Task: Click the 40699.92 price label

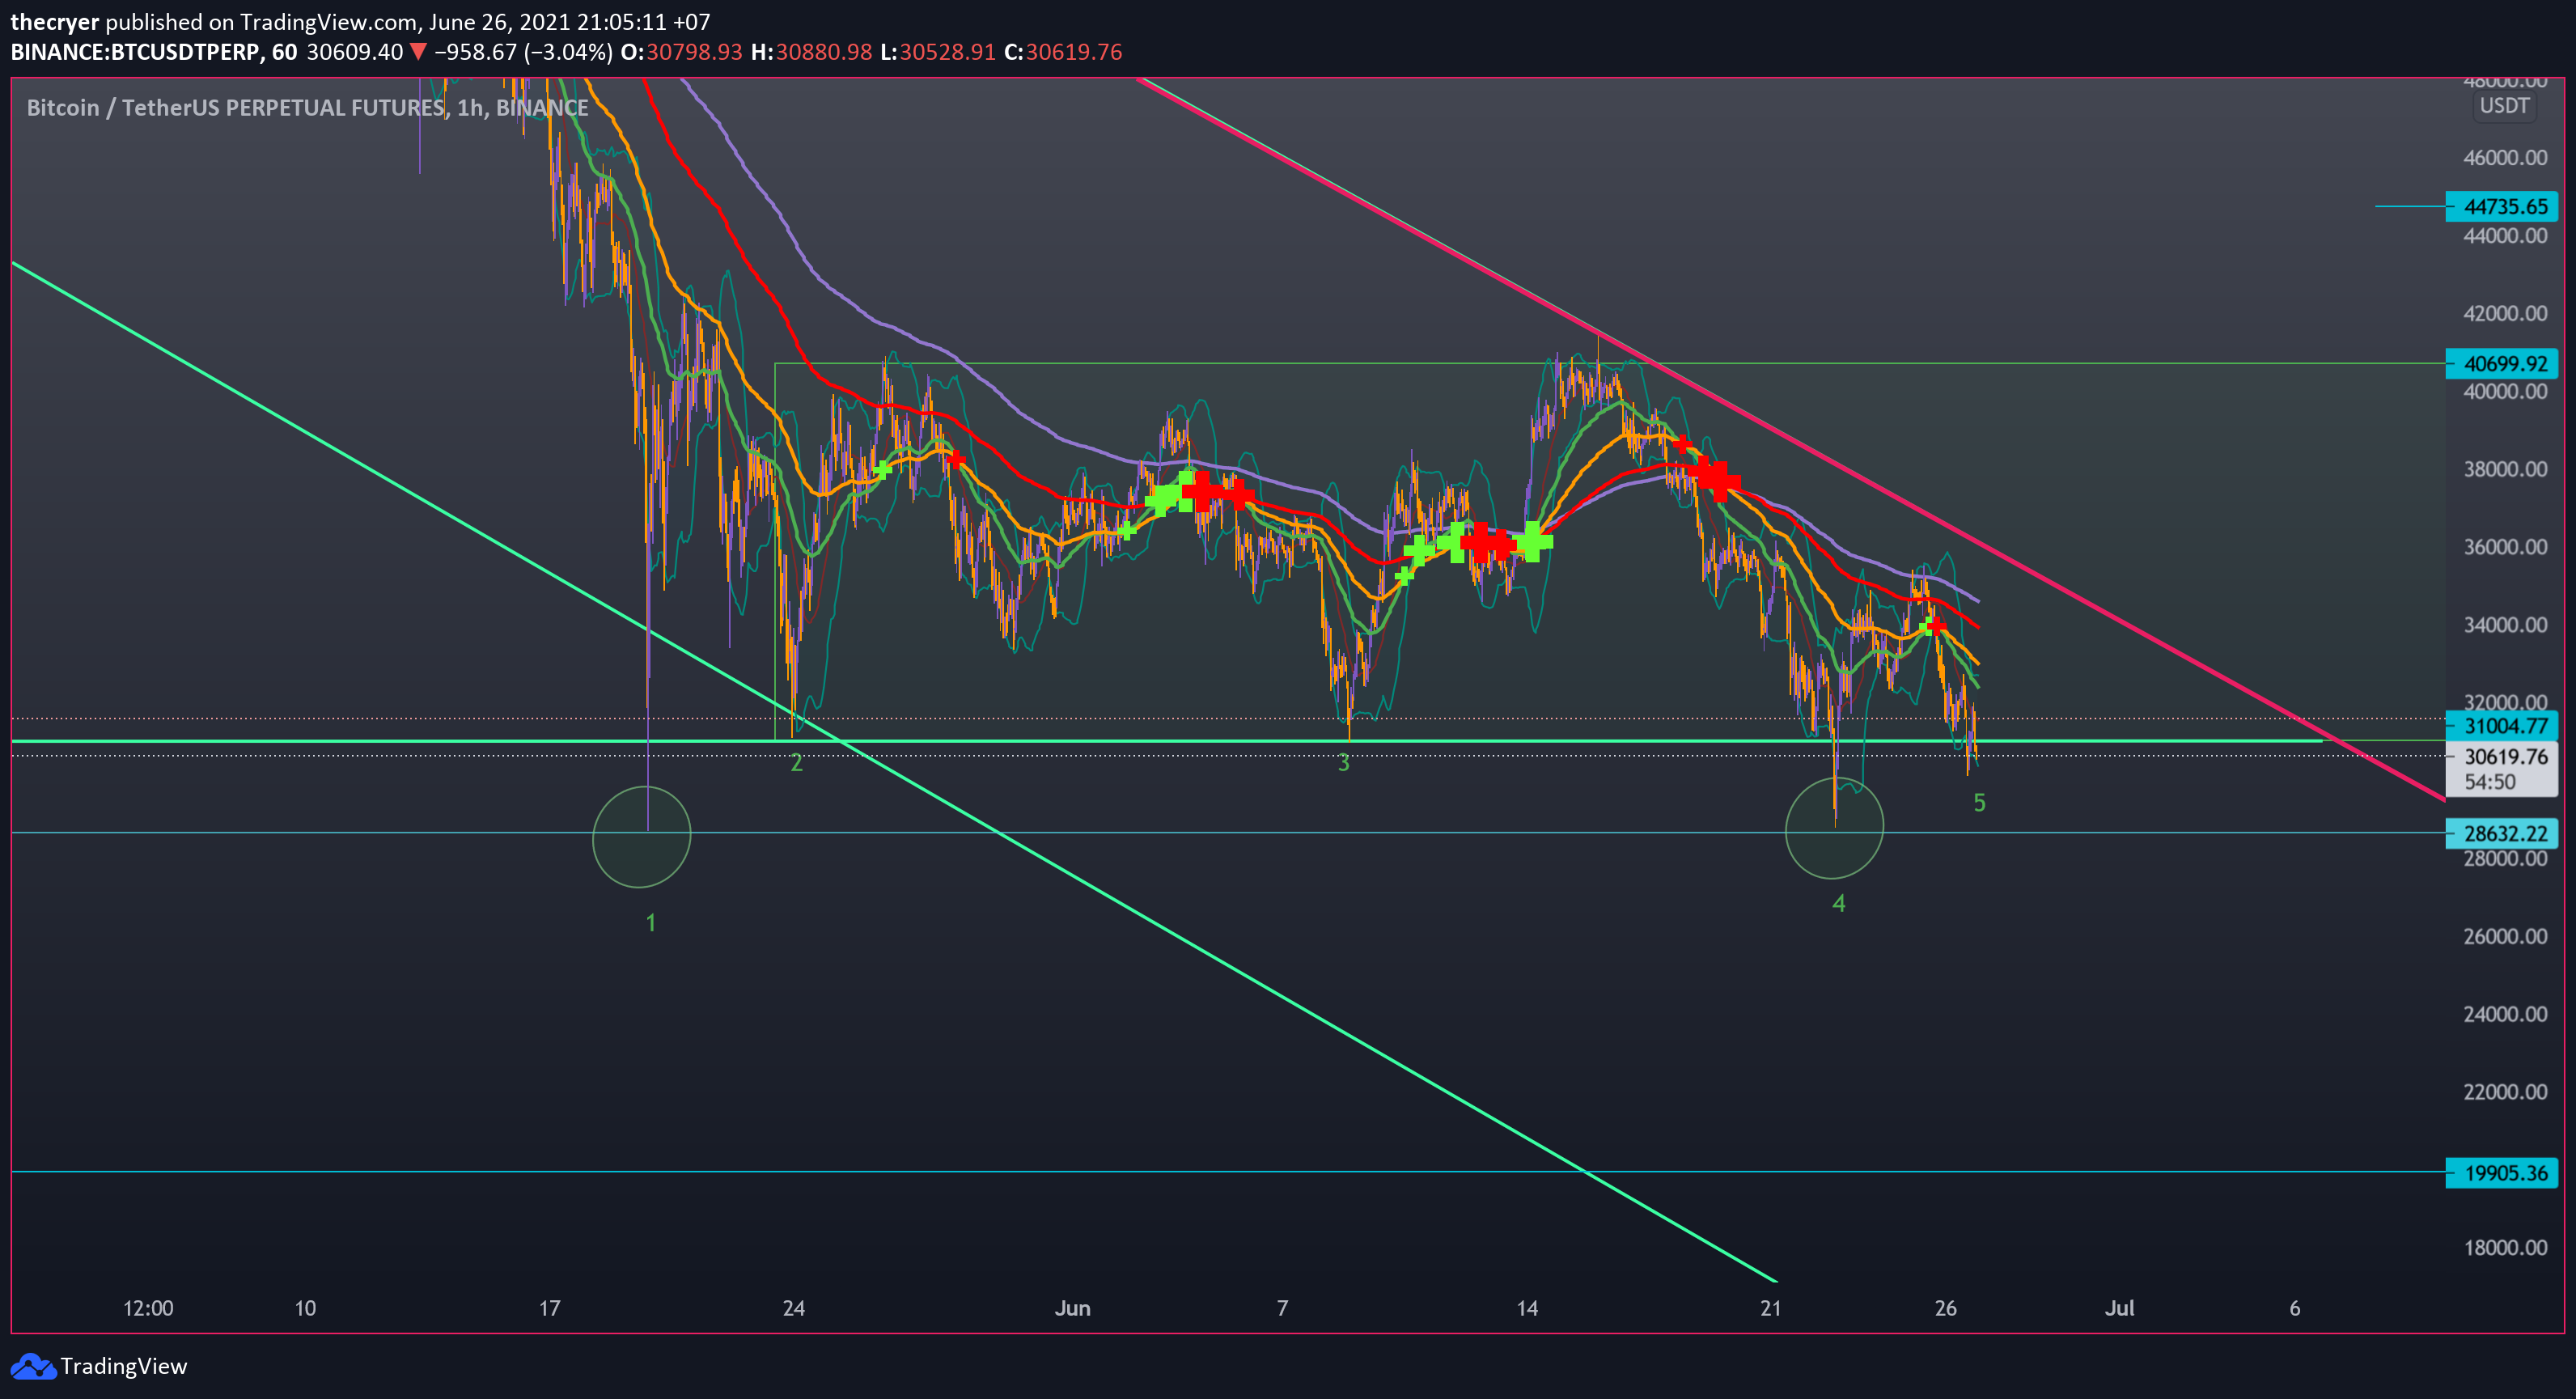Action: pos(2502,363)
